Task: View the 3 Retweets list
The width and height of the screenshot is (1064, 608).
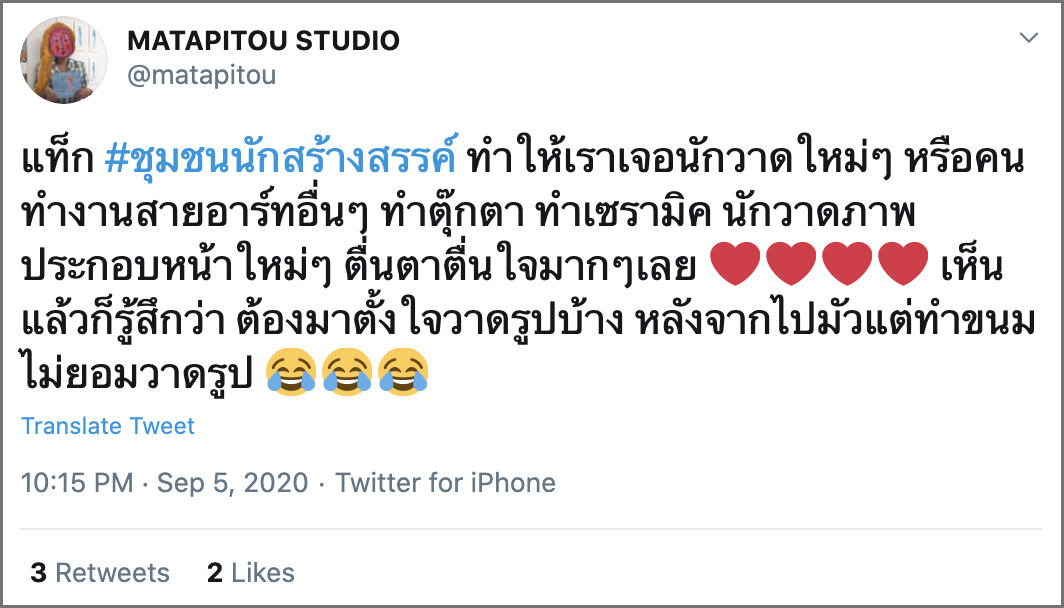Action: tap(100, 573)
